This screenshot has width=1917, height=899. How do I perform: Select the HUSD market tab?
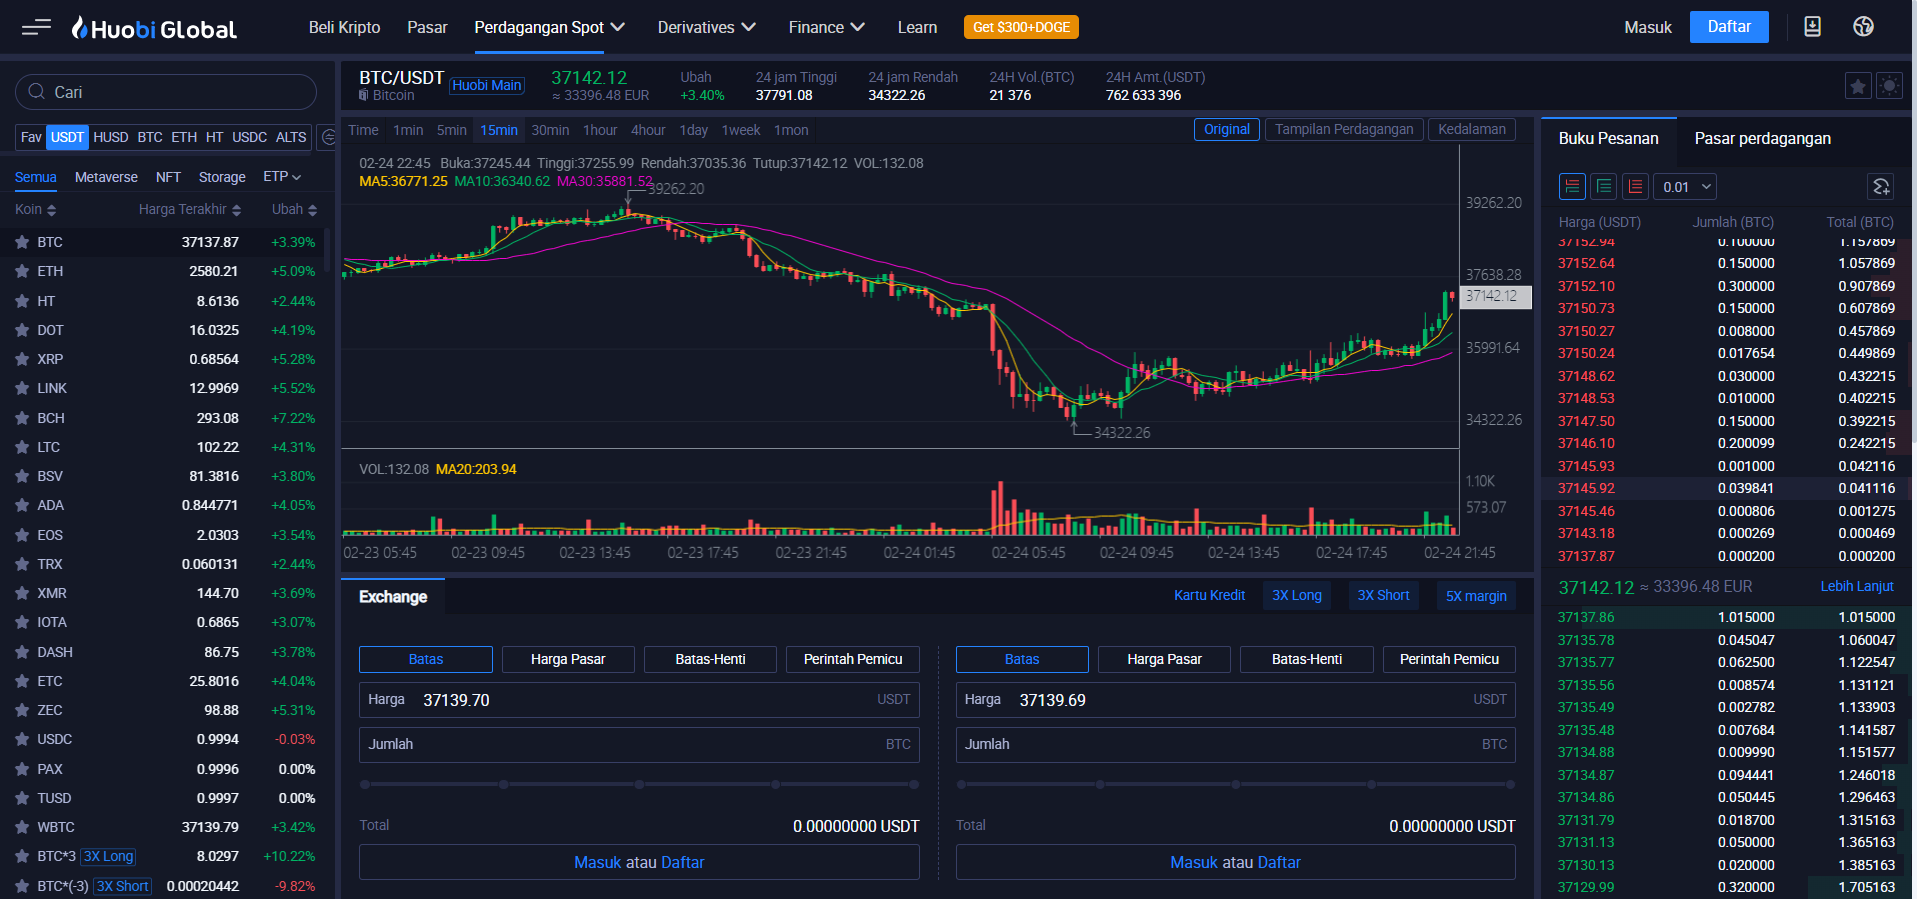click(x=110, y=137)
